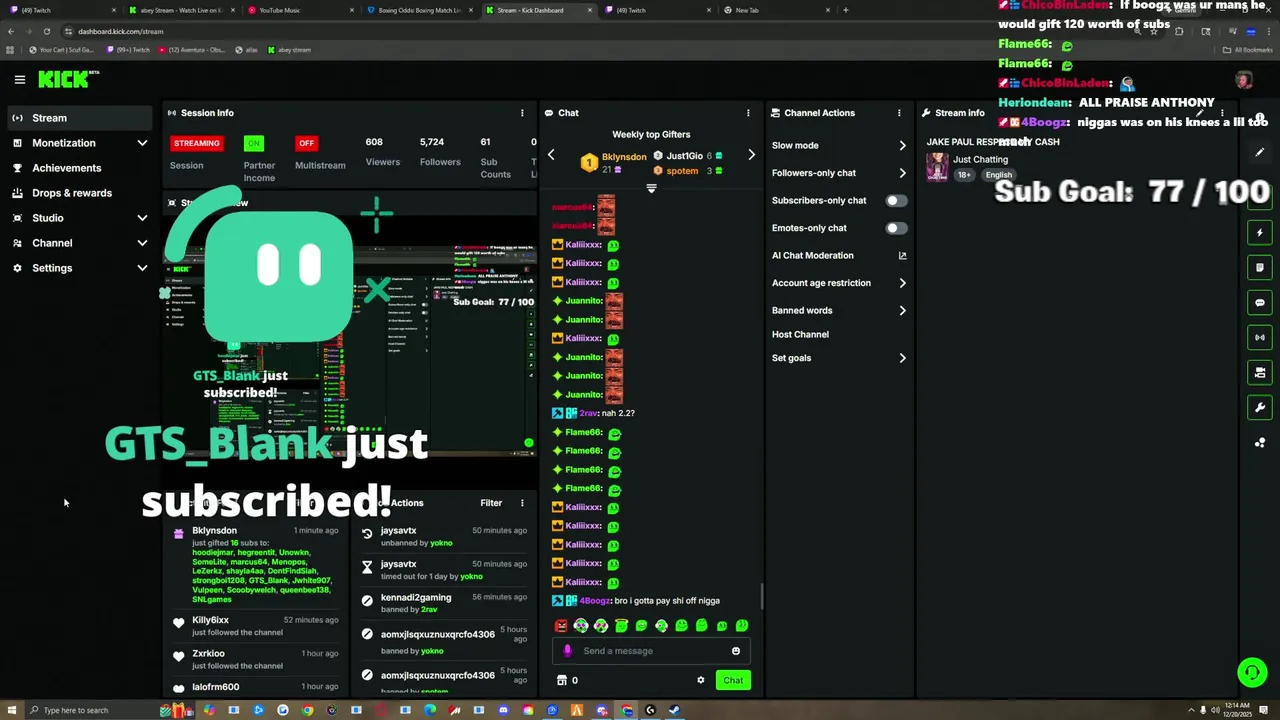Screen dimensions: 1280x720
Task: Open Set goals arrow
Action: pyautogui.click(x=902, y=358)
